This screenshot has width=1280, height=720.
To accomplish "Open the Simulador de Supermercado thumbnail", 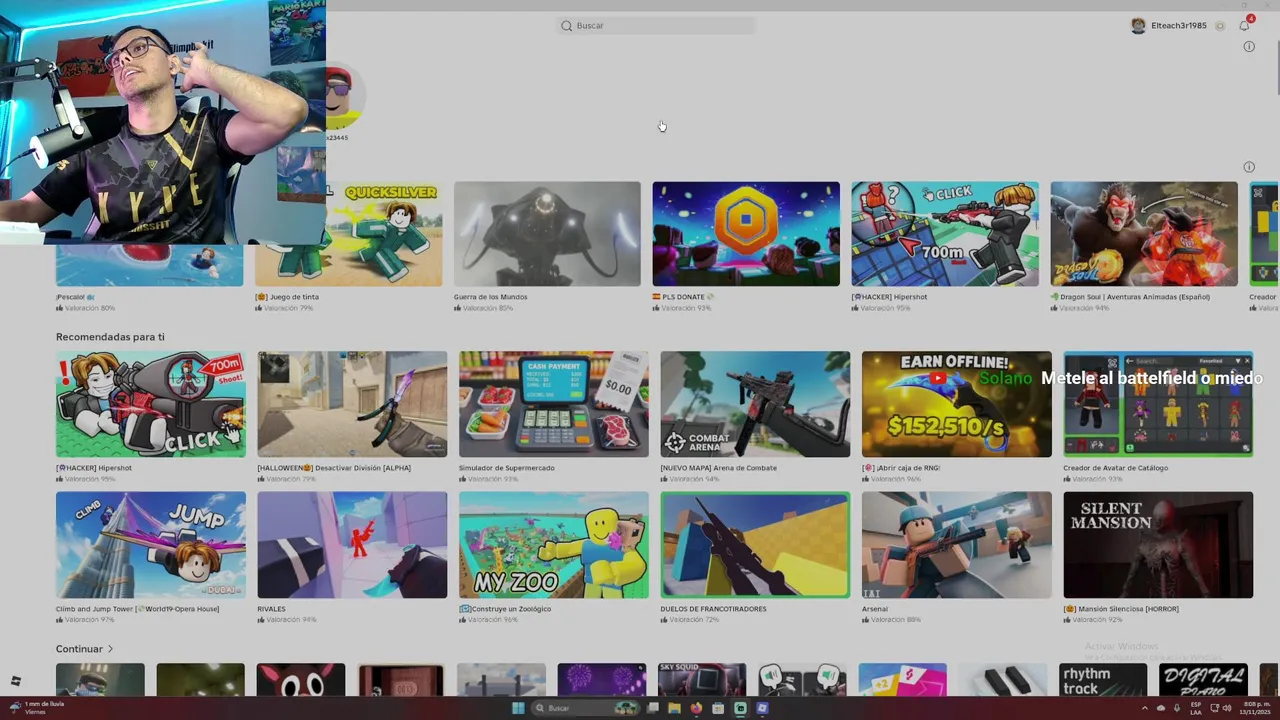I will click(554, 404).
